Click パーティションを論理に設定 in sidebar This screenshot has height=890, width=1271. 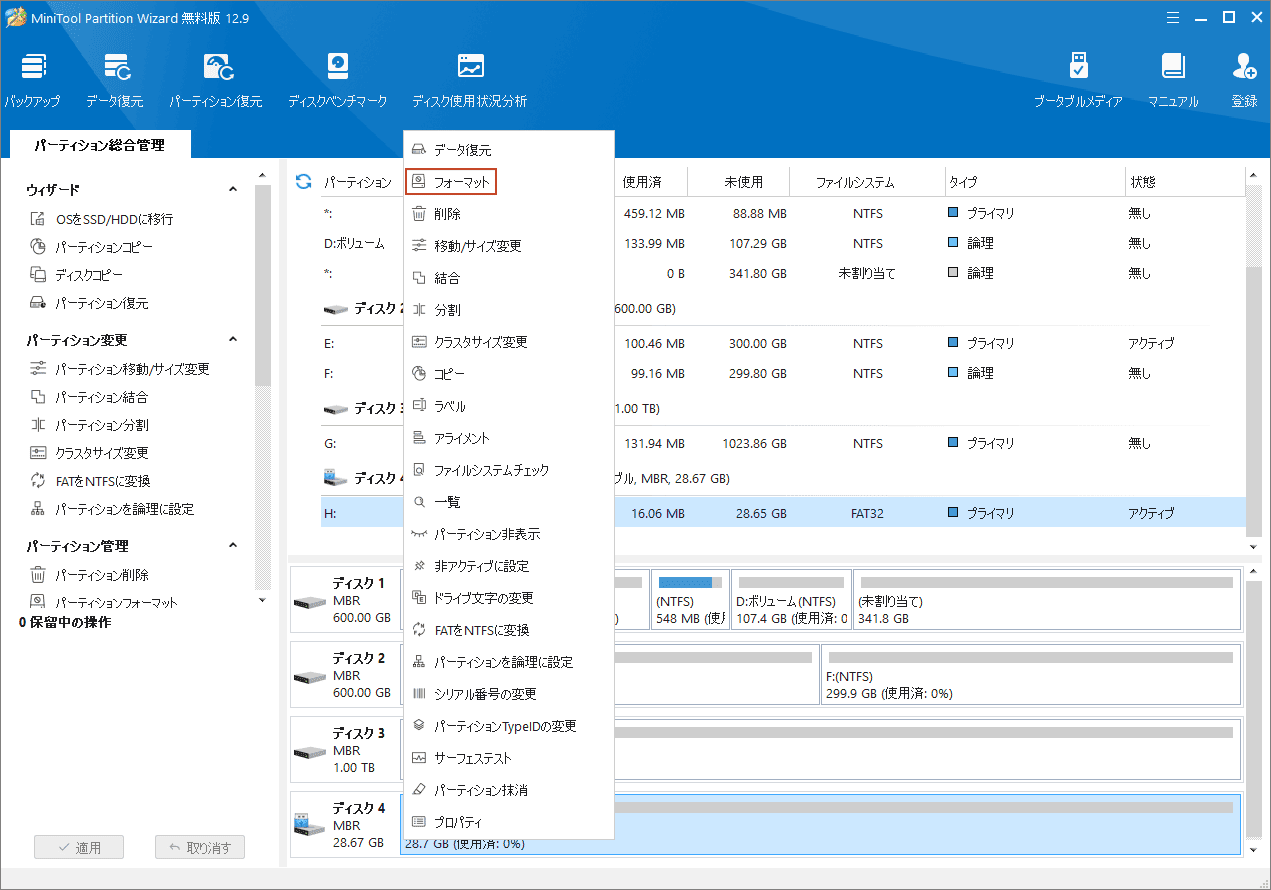[x=112, y=509]
